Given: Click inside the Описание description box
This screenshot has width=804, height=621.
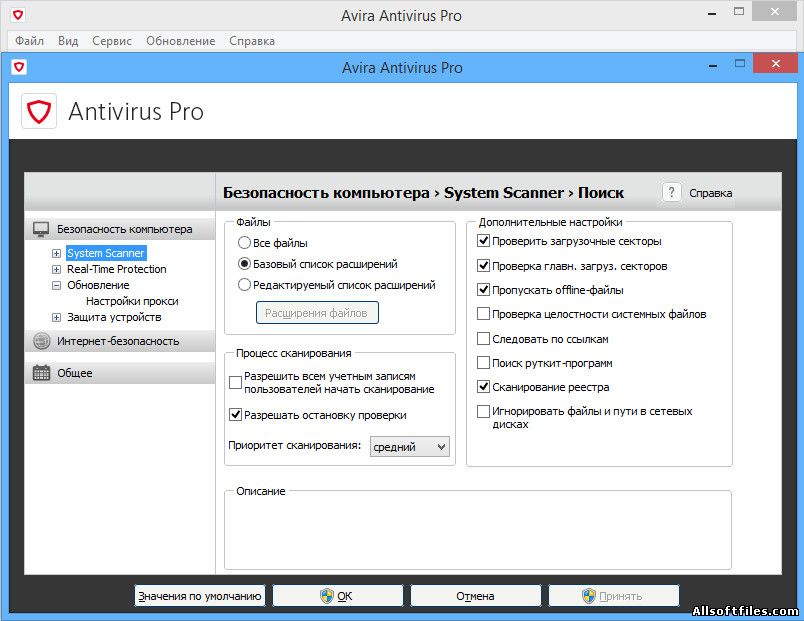Looking at the screenshot, I should [x=478, y=532].
